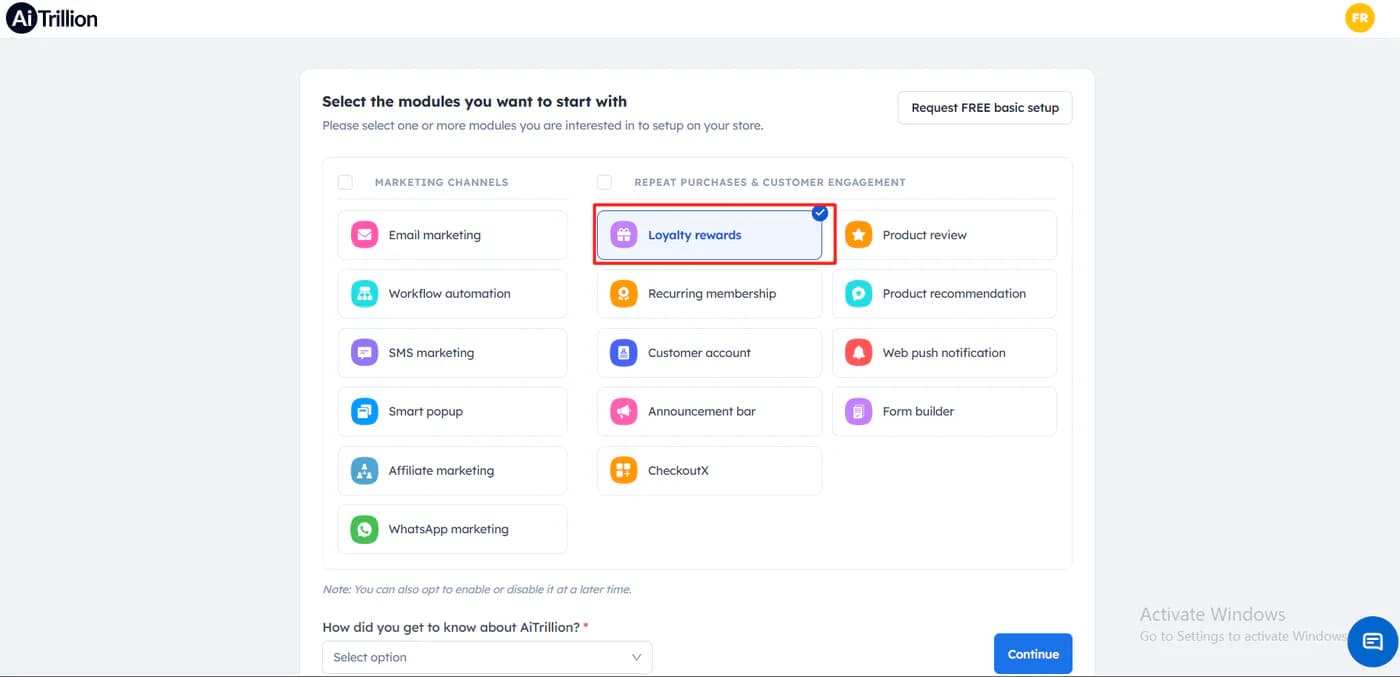This screenshot has width=1400, height=677.
Task: Click the Announcement bar megaphone icon
Action: tap(624, 411)
